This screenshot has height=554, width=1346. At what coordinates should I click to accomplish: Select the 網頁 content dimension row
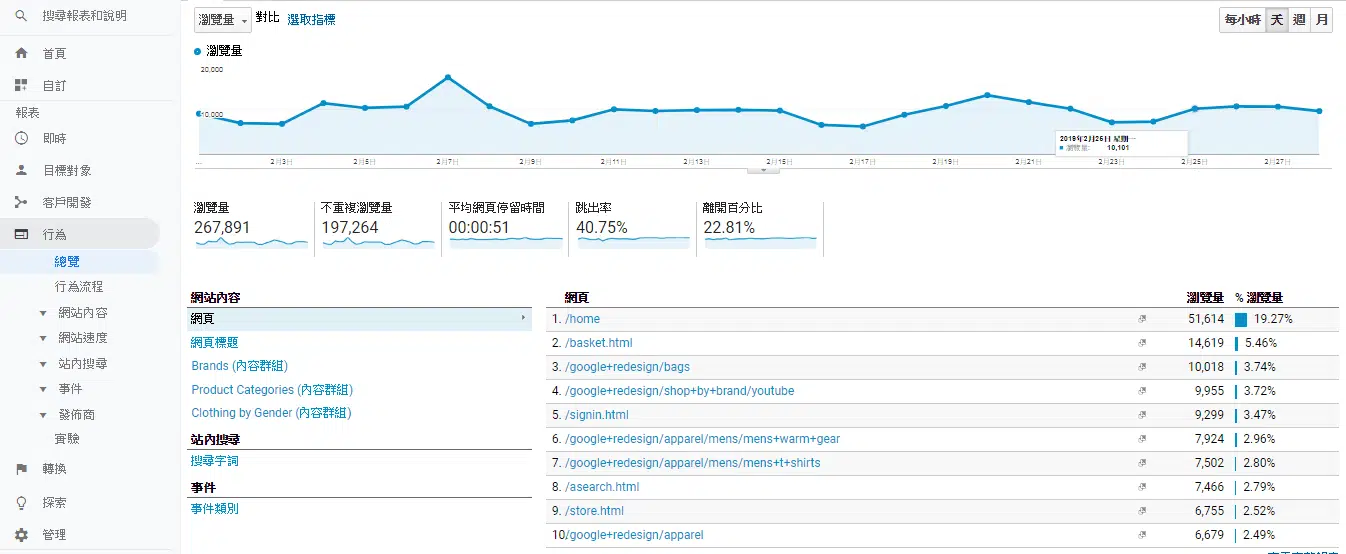pyautogui.click(x=361, y=319)
